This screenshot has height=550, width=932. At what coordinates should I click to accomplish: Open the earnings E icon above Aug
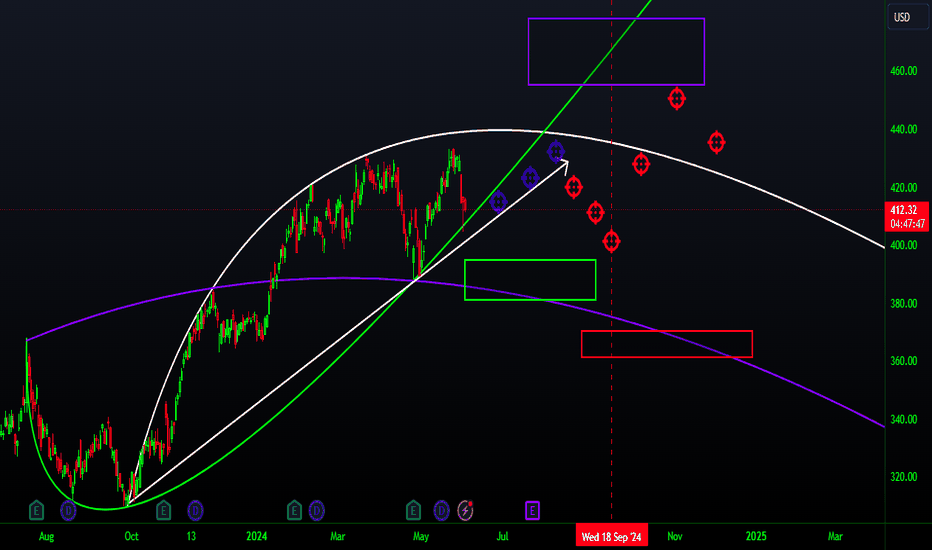click(36, 510)
